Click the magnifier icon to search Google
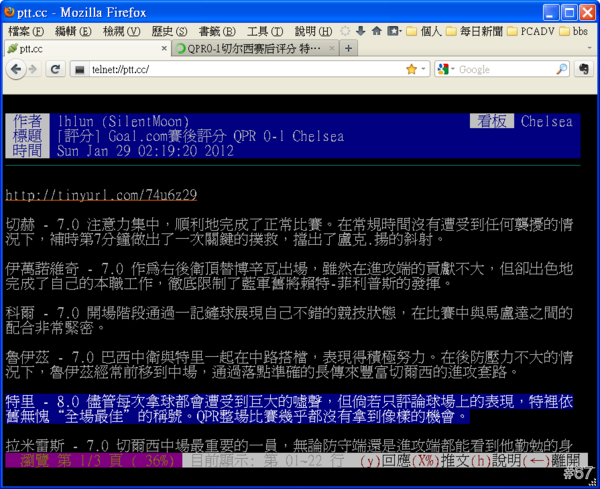The width and height of the screenshot is (600, 489). coord(561,69)
